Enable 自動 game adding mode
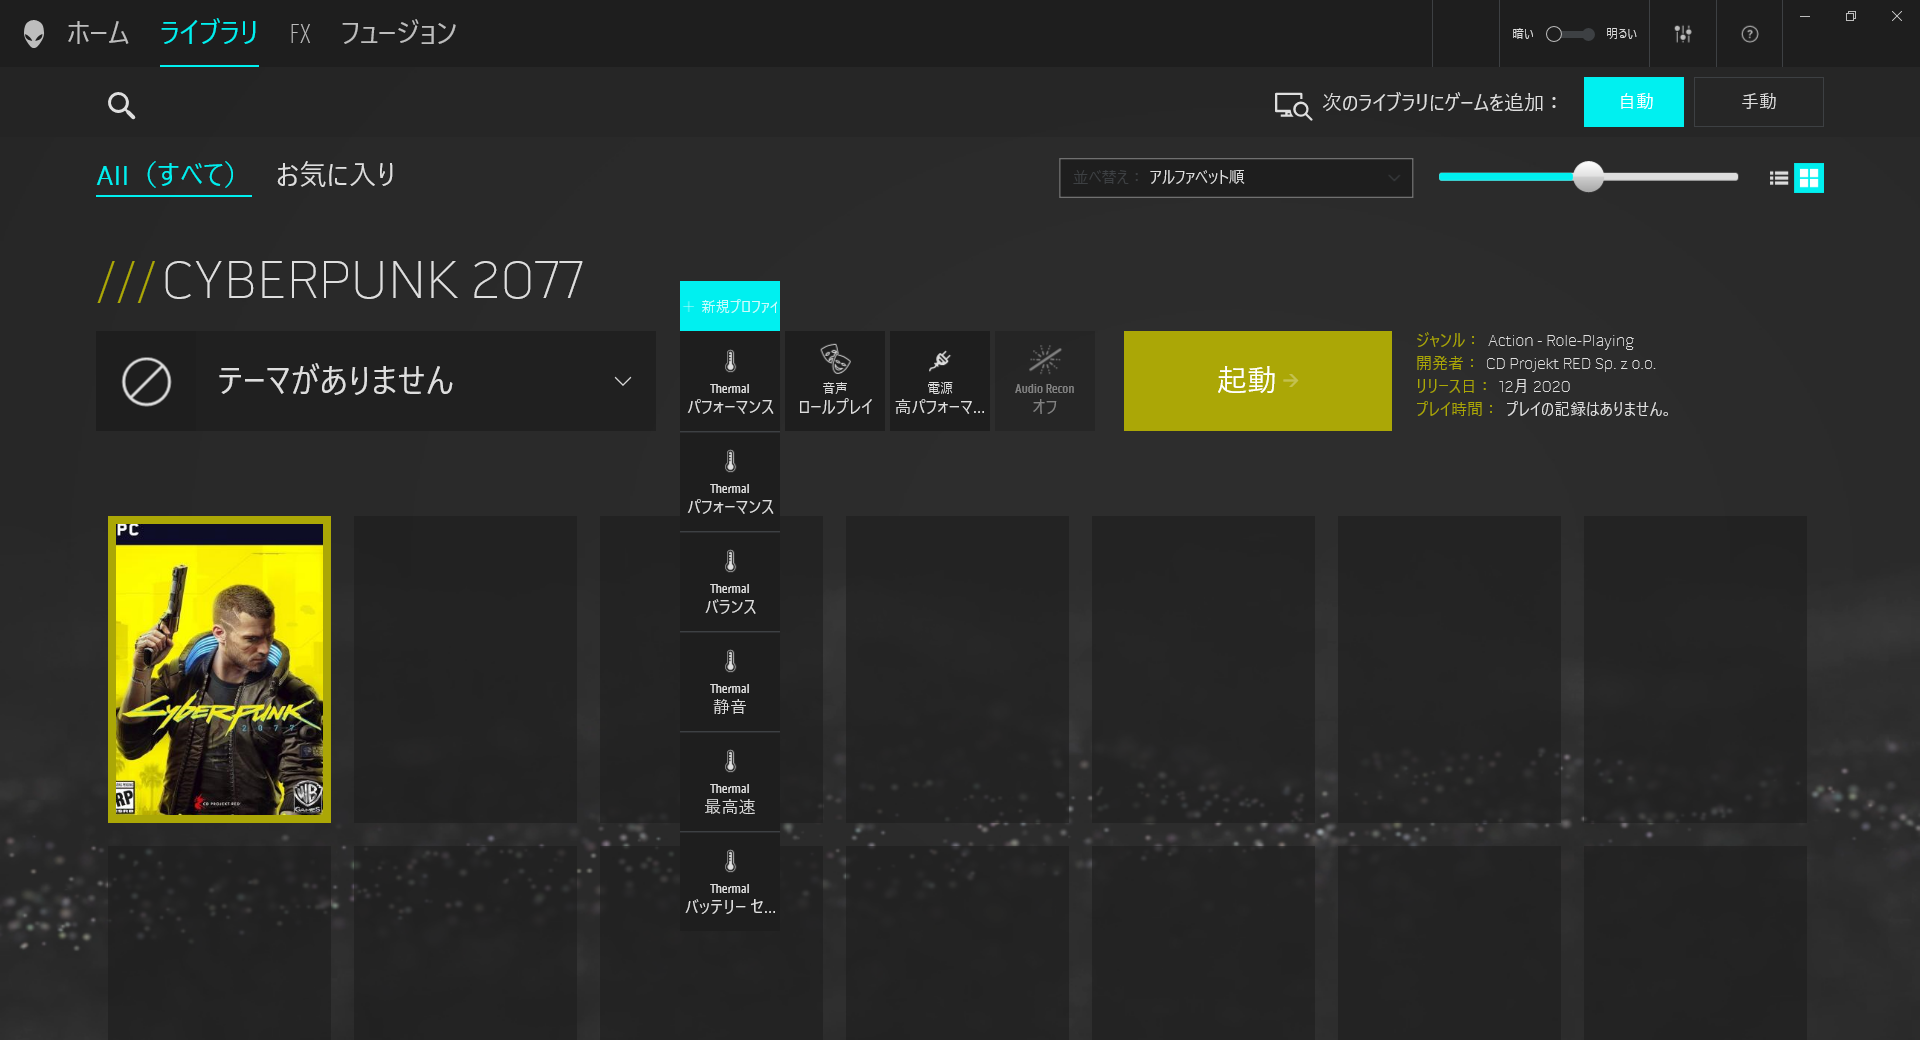The height and width of the screenshot is (1040, 1920). click(1634, 102)
